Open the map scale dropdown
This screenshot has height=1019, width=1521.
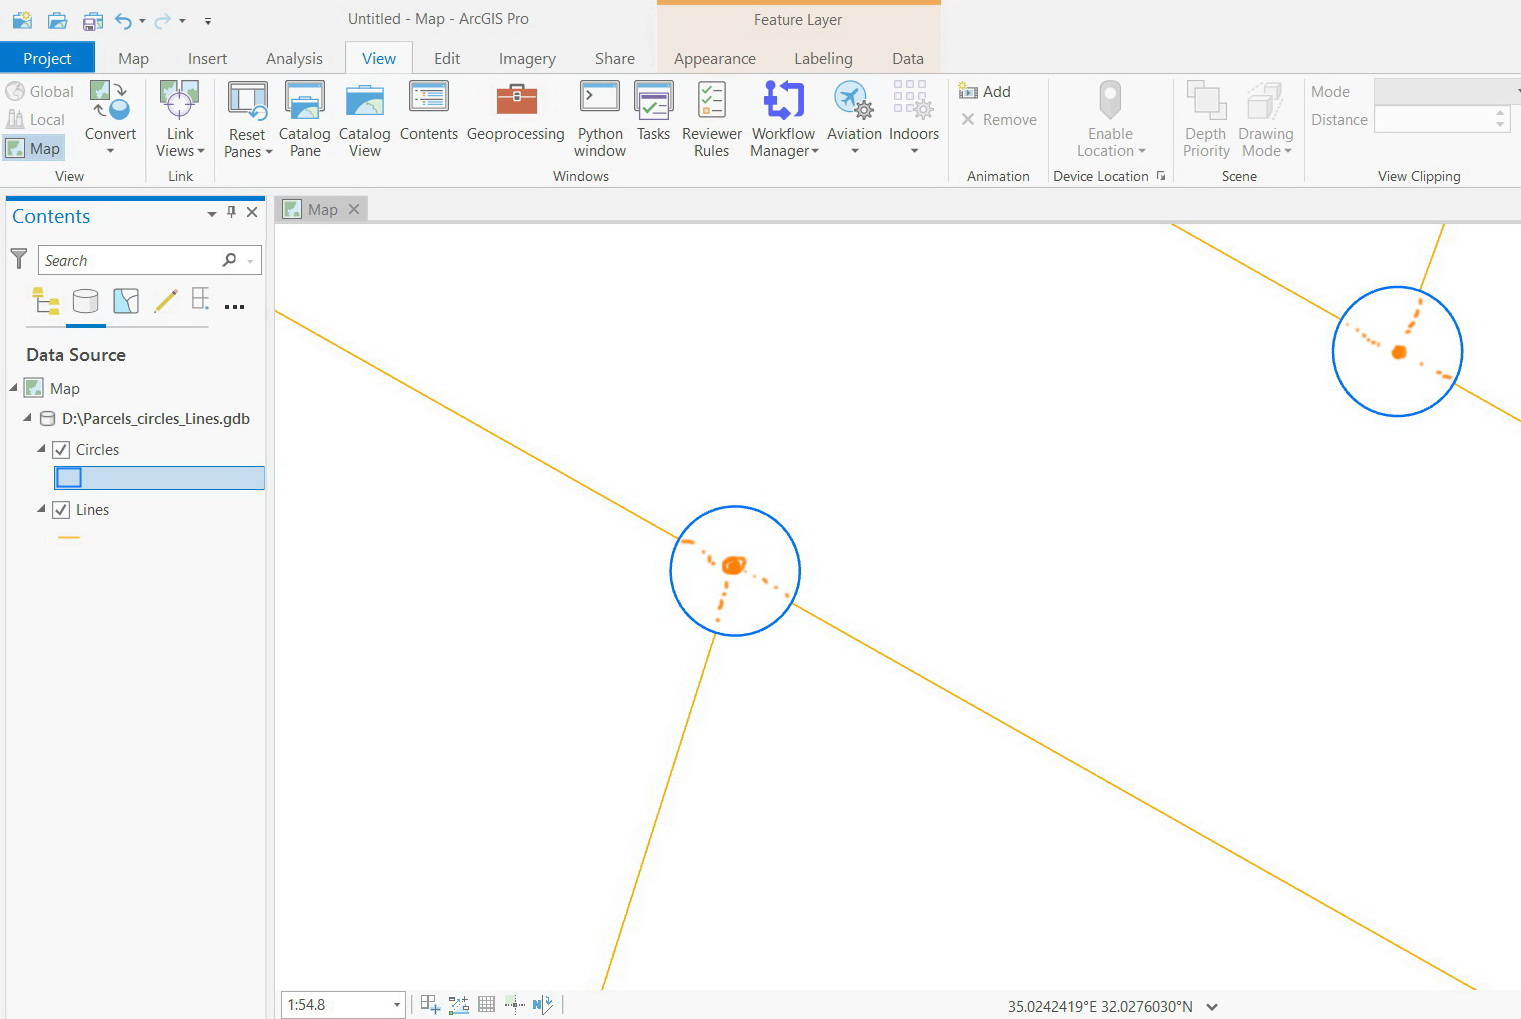click(397, 1004)
